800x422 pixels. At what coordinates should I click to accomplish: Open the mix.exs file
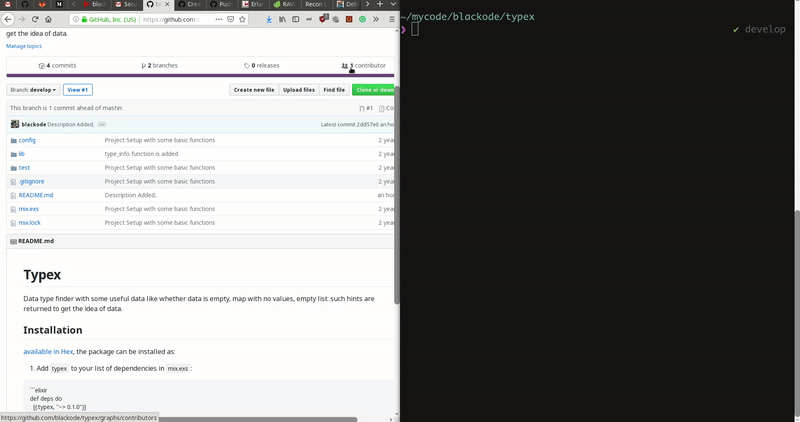point(29,209)
